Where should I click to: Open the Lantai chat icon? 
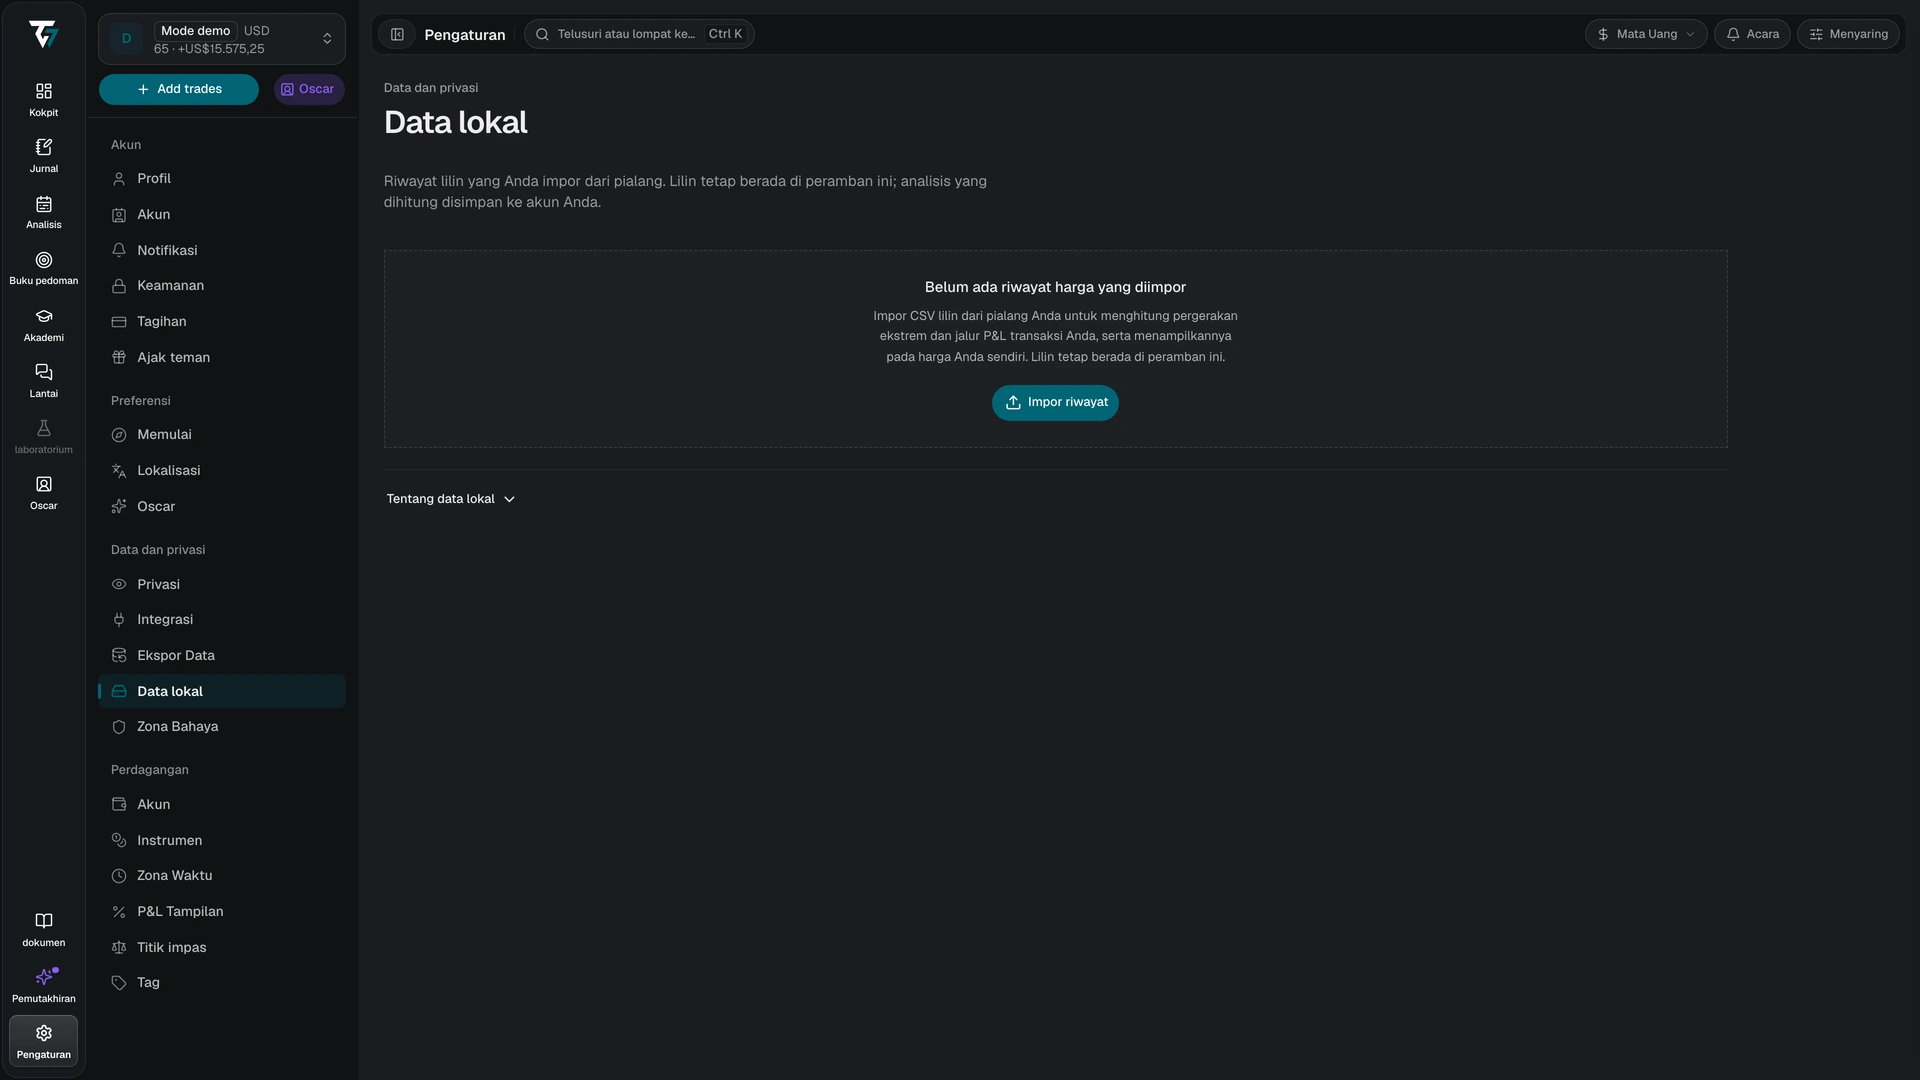coord(43,381)
